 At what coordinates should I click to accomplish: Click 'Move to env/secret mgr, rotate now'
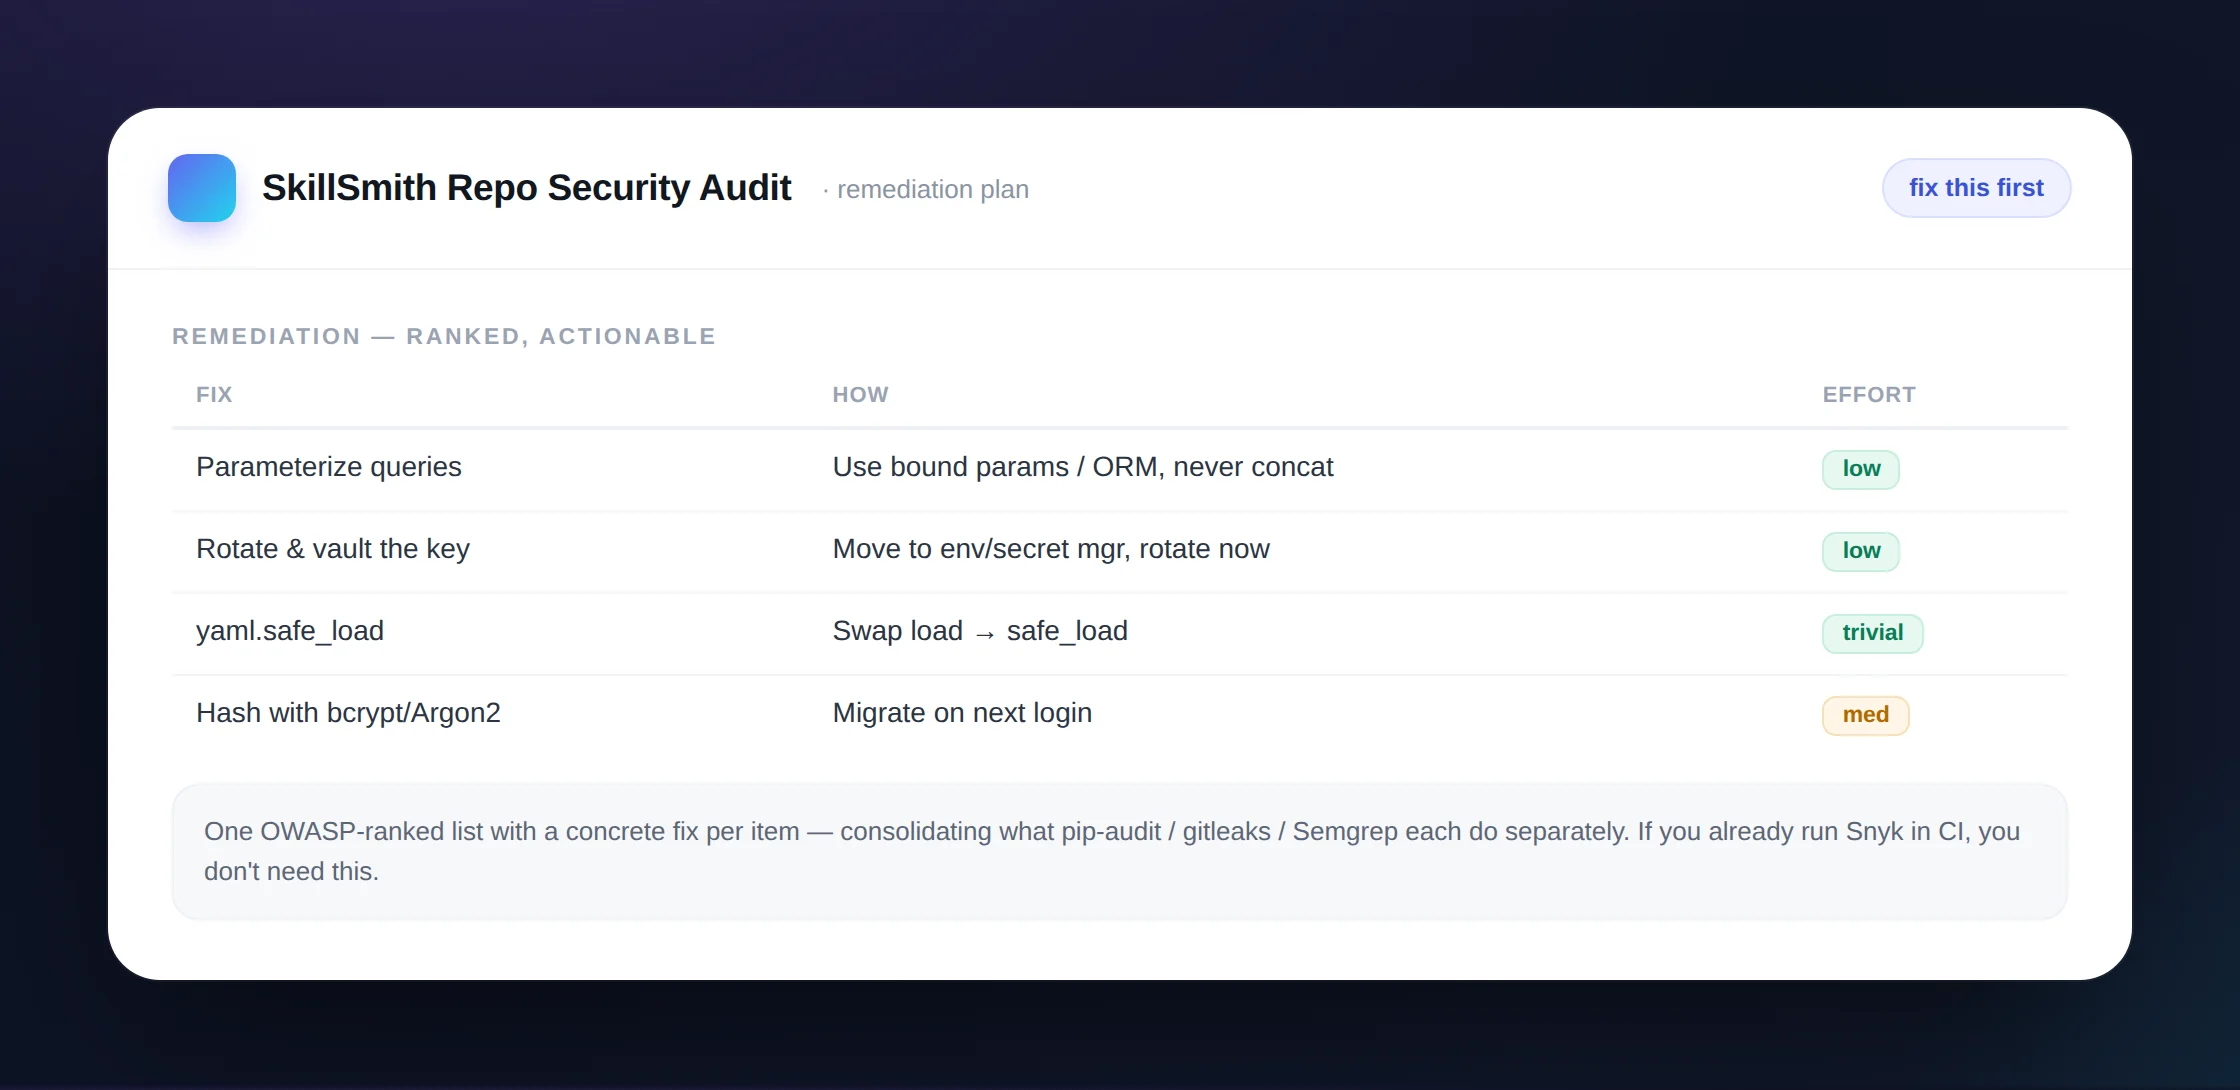(1051, 549)
